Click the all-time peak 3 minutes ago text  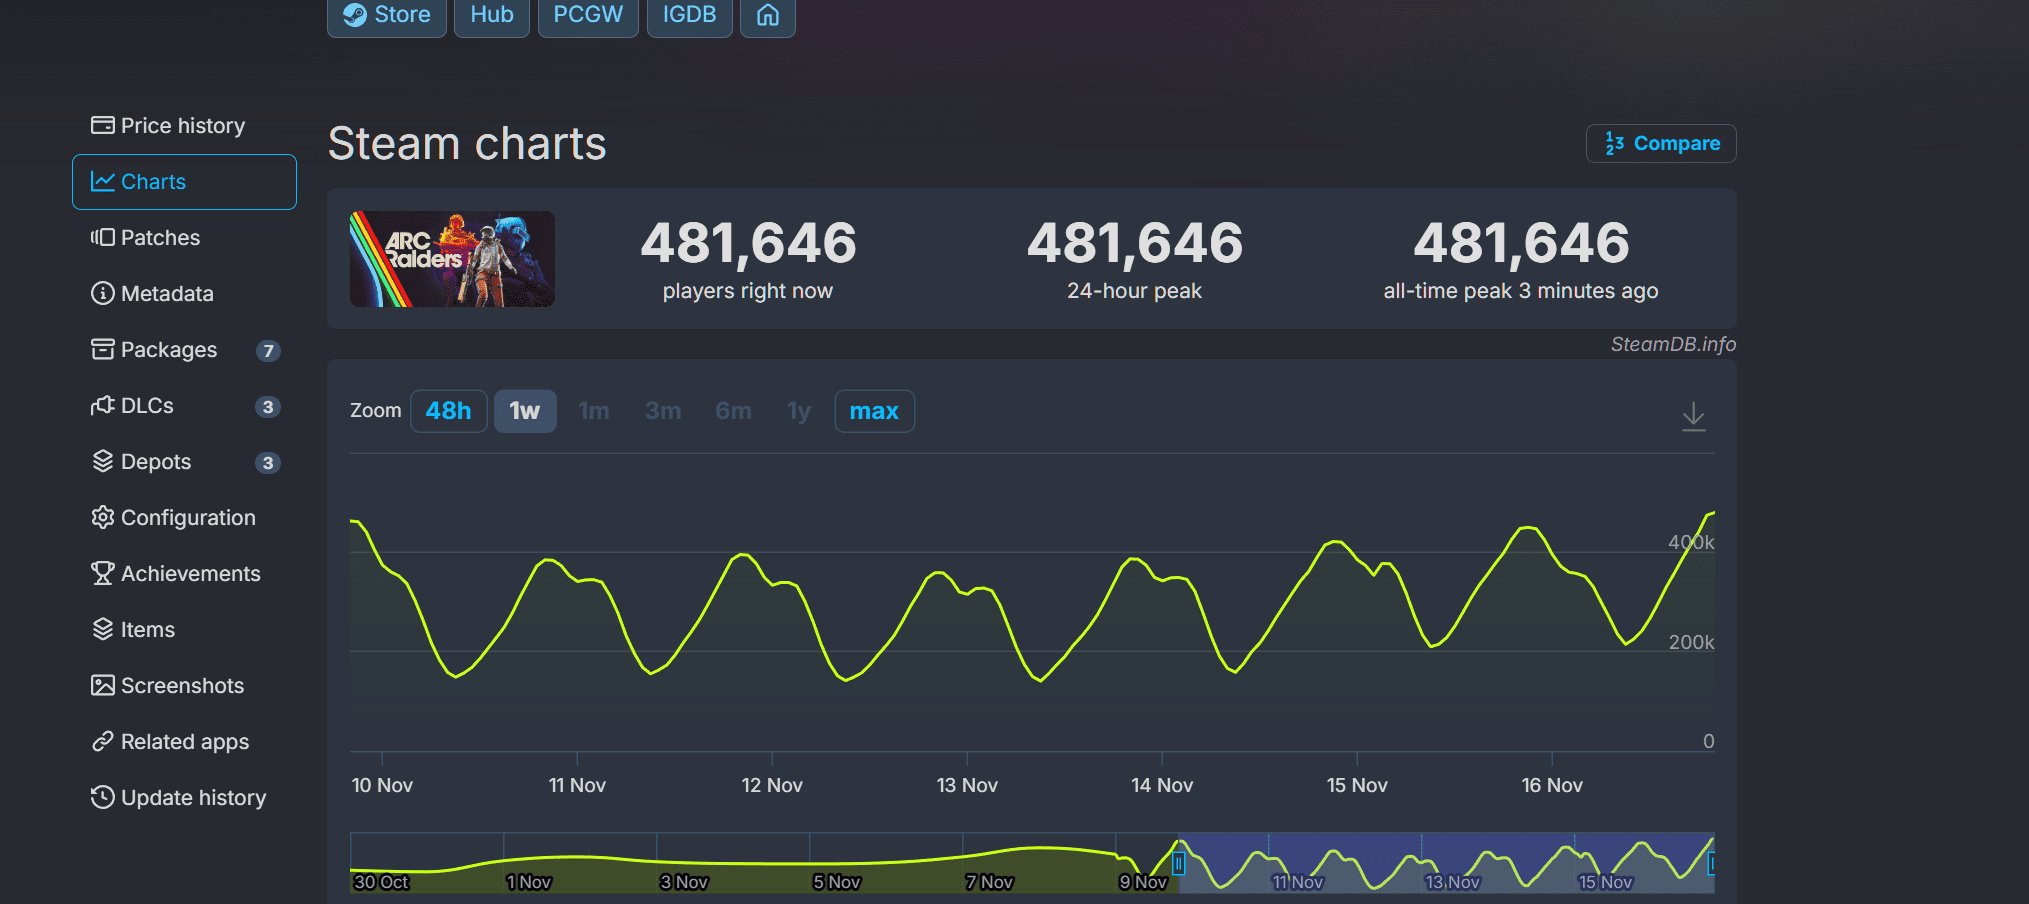coord(1521,291)
